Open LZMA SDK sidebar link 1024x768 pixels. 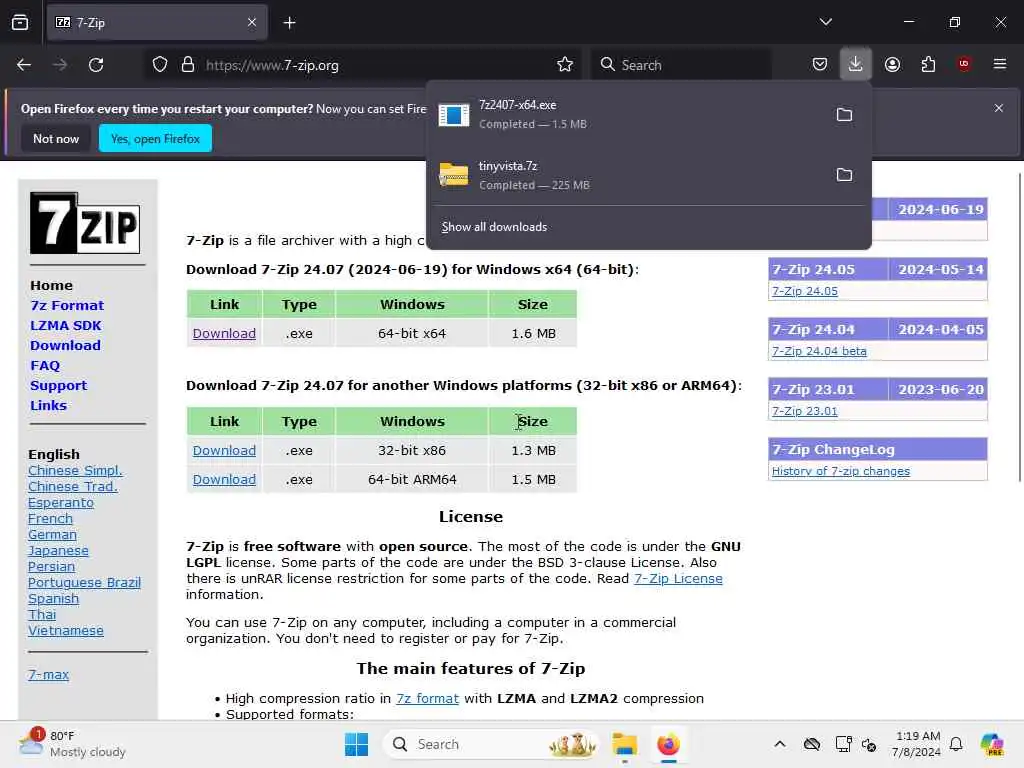[x=65, y=326]
